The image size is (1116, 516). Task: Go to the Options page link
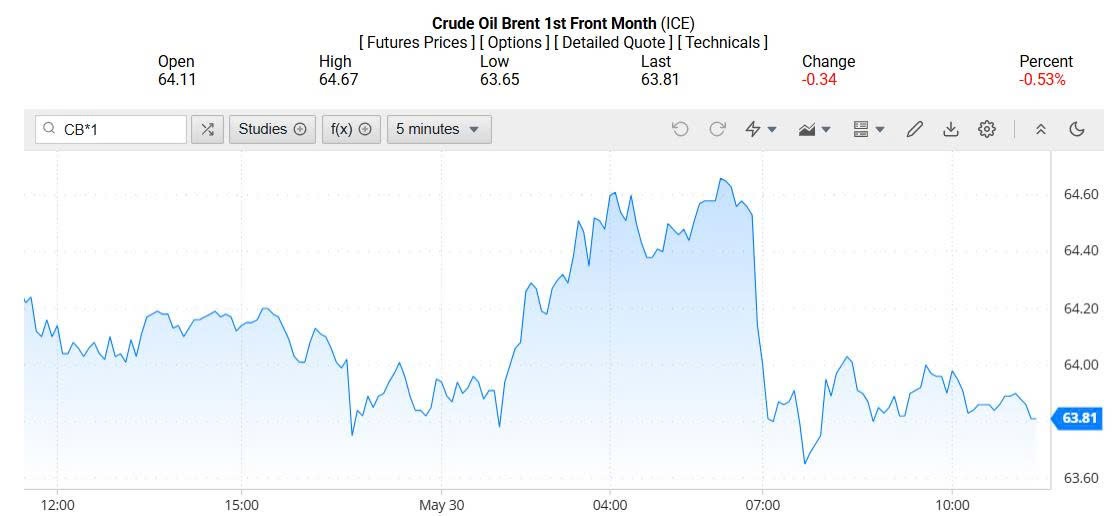515,42
